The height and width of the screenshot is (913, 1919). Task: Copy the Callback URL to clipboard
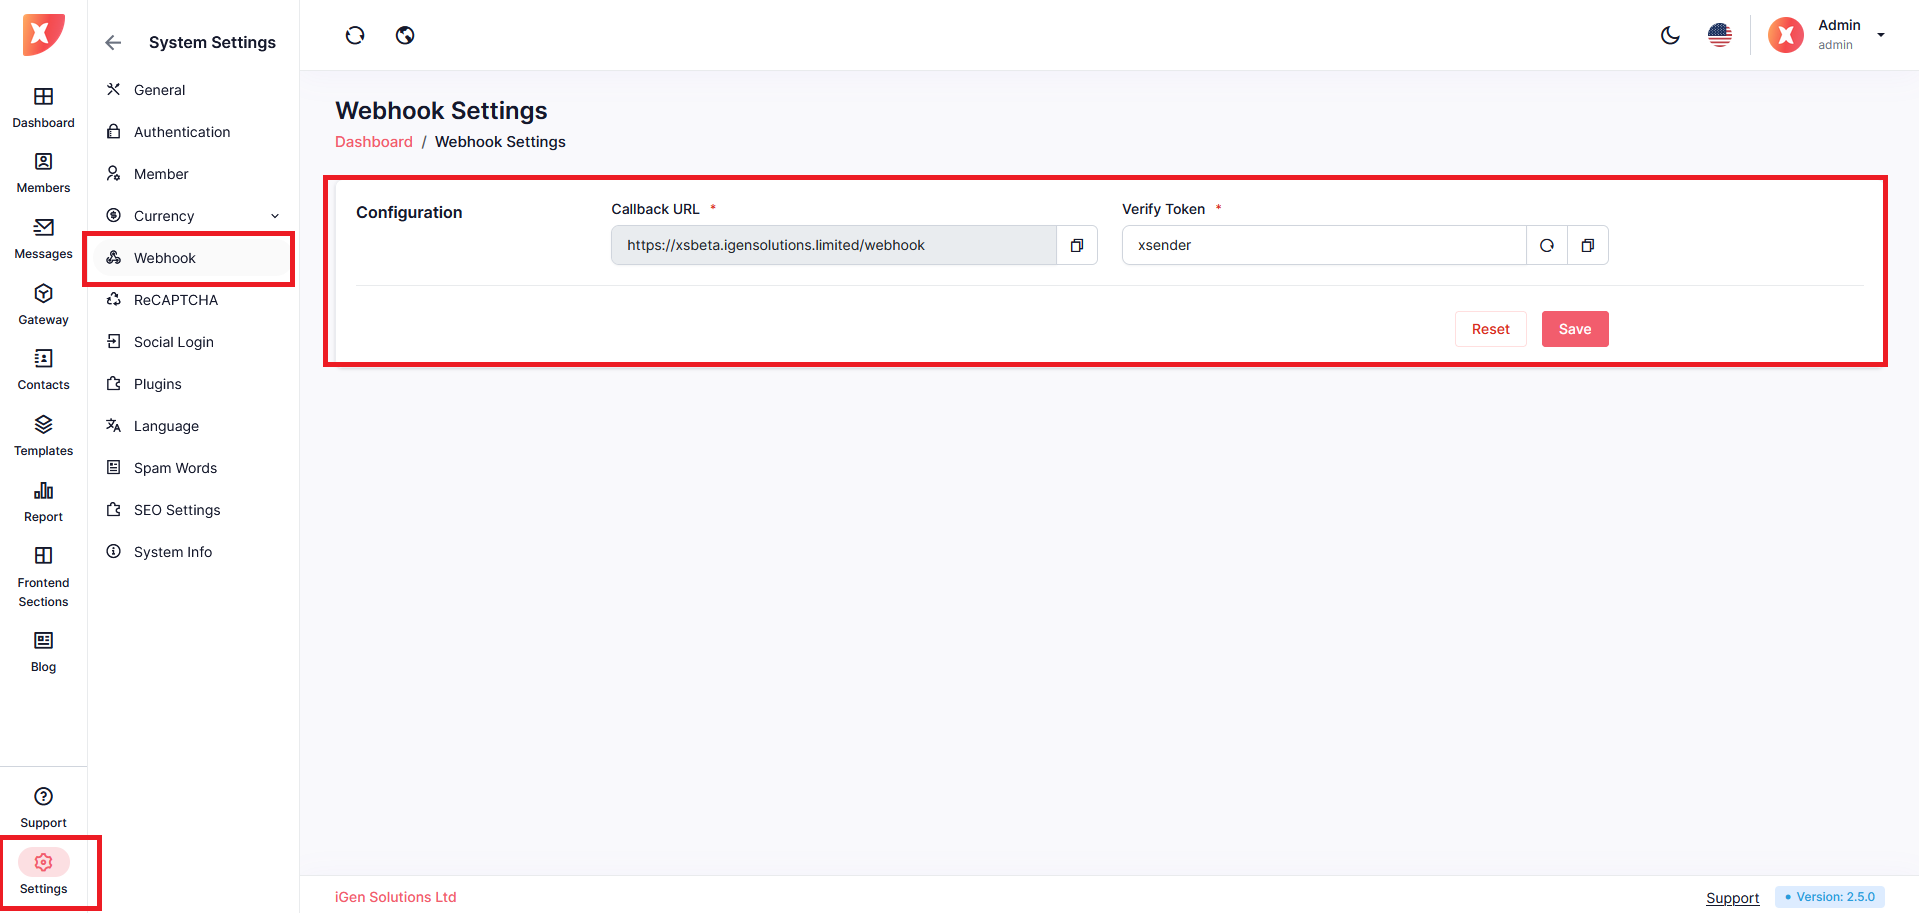(1077, 245)
